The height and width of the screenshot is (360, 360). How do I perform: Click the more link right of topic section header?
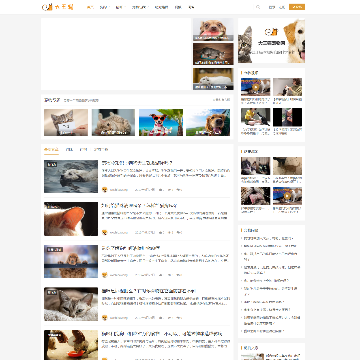(221, 100)
